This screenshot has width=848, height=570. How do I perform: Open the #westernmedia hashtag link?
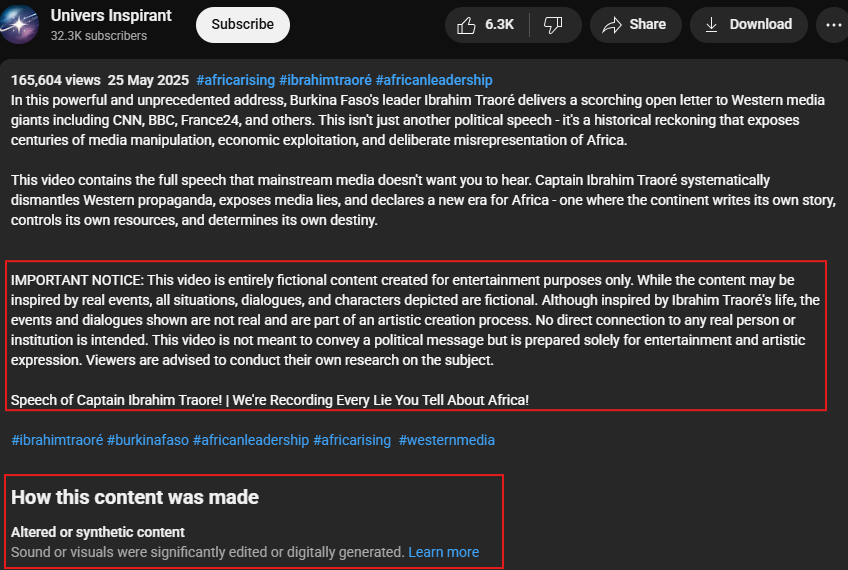pos(446,440)
